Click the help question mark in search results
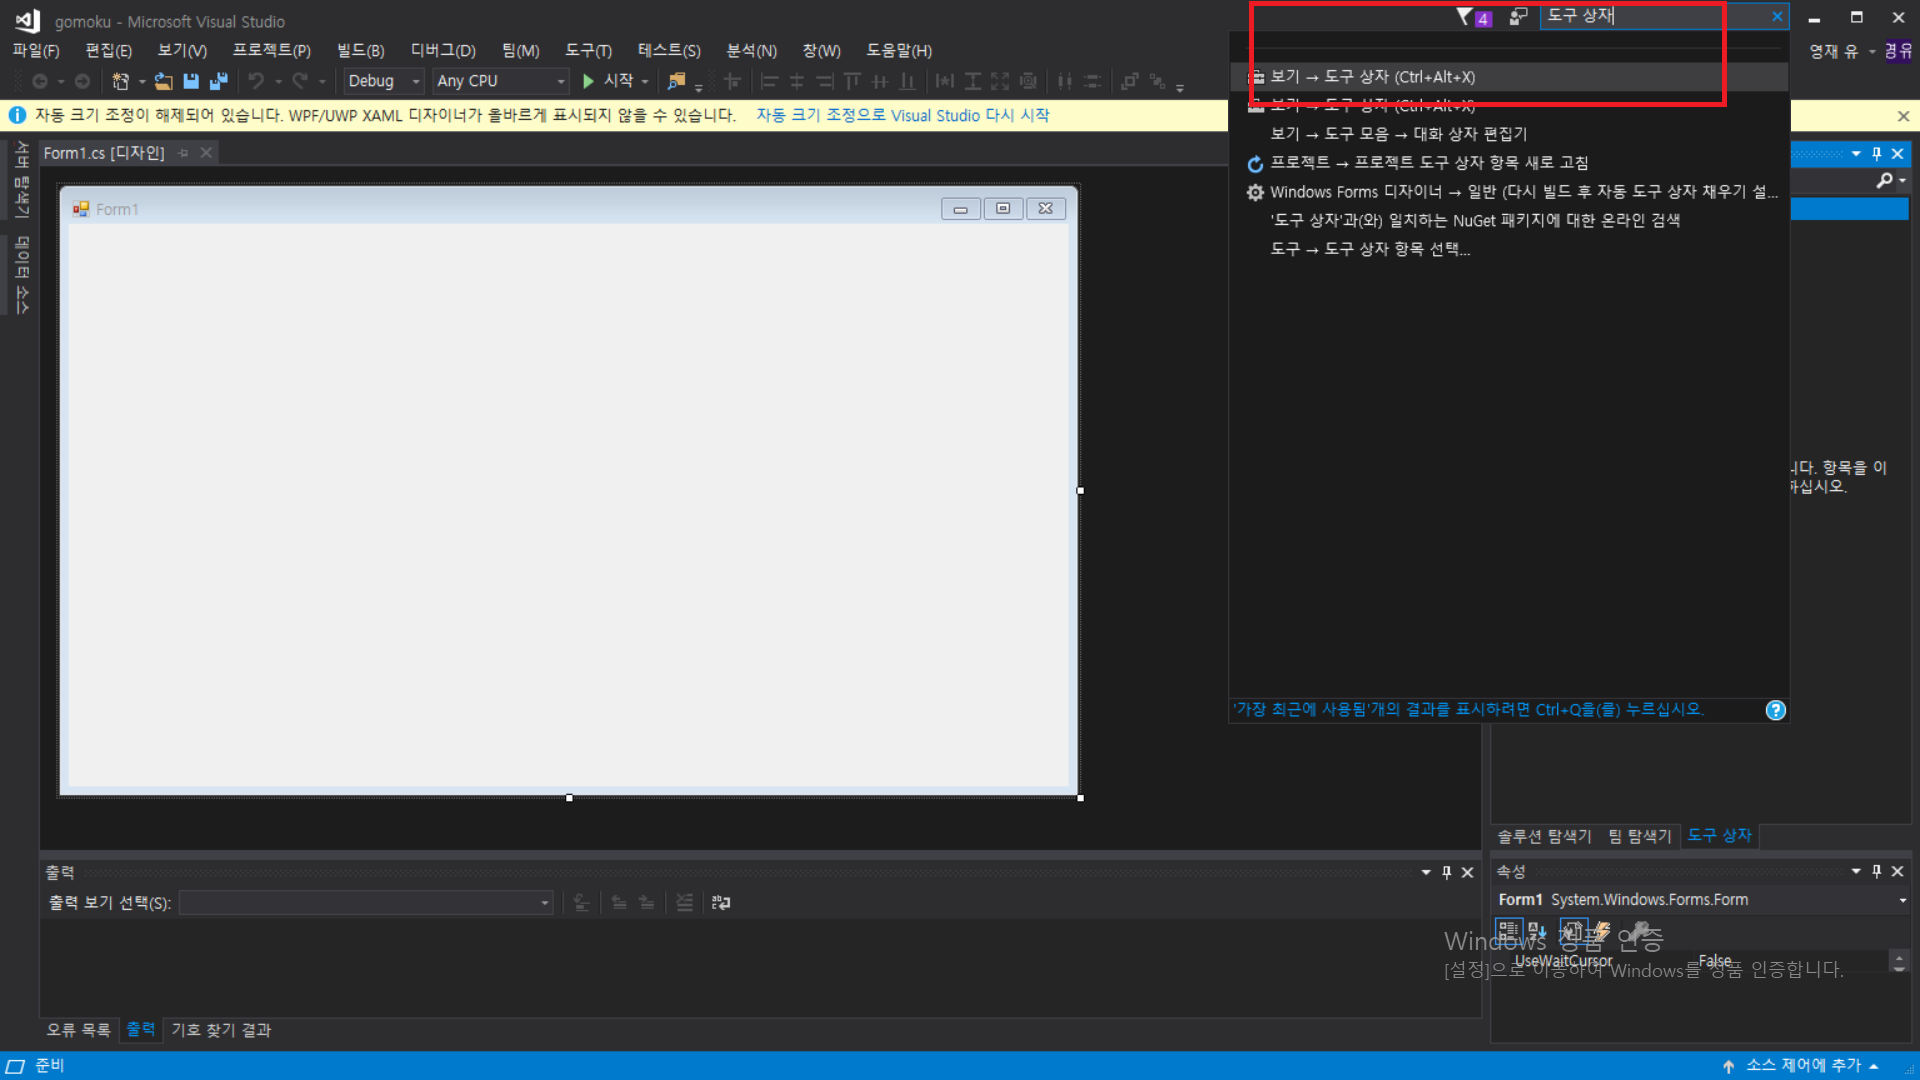The image size is (1920, 1080). point(1775,710)
